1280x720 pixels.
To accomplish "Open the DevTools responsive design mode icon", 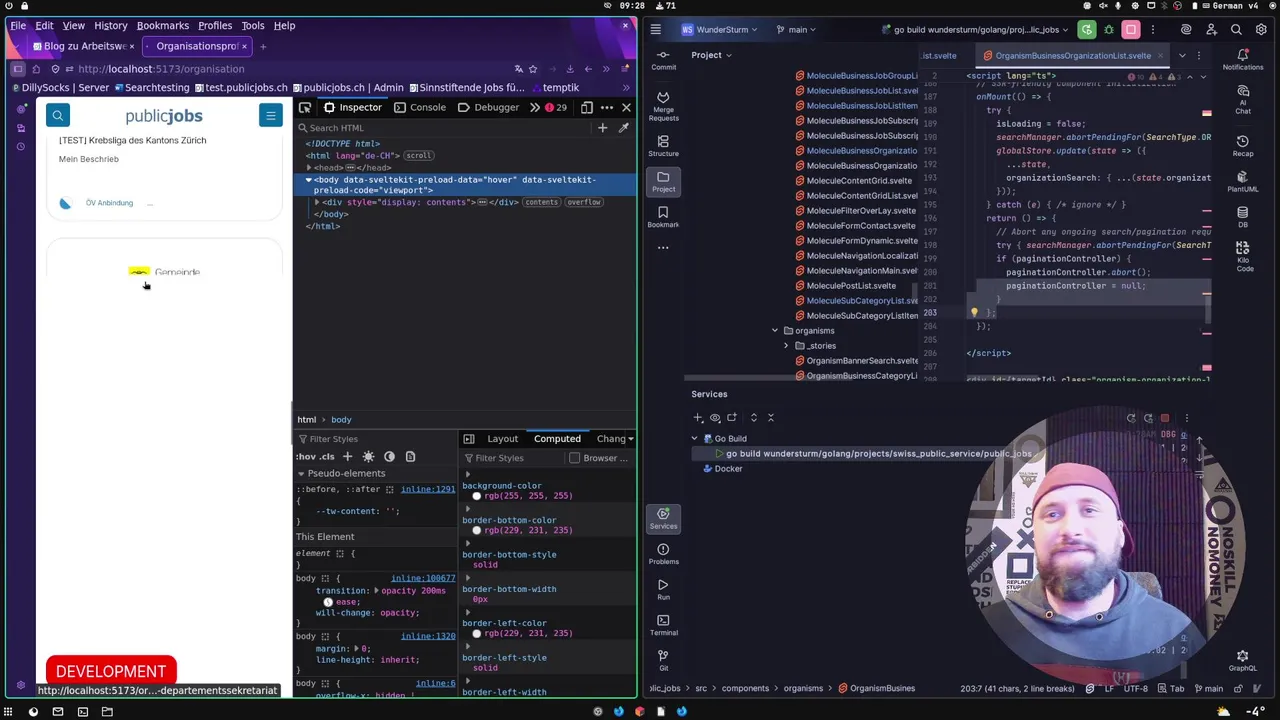I will click(587, 107).
